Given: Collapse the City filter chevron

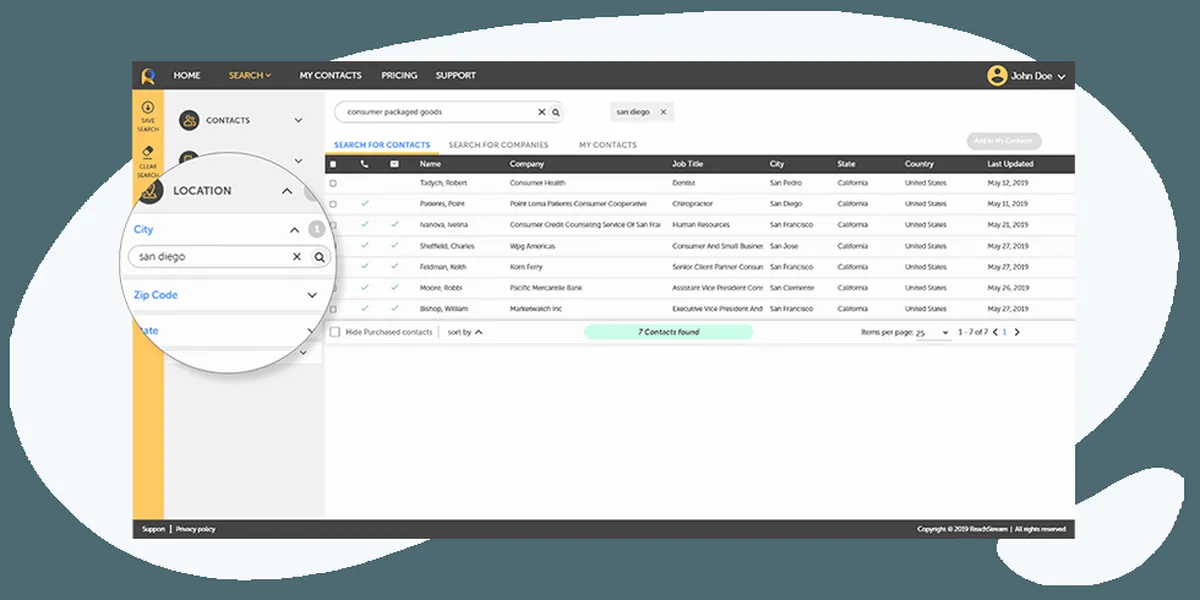Looking at the screenshot, I should [294, 230].
